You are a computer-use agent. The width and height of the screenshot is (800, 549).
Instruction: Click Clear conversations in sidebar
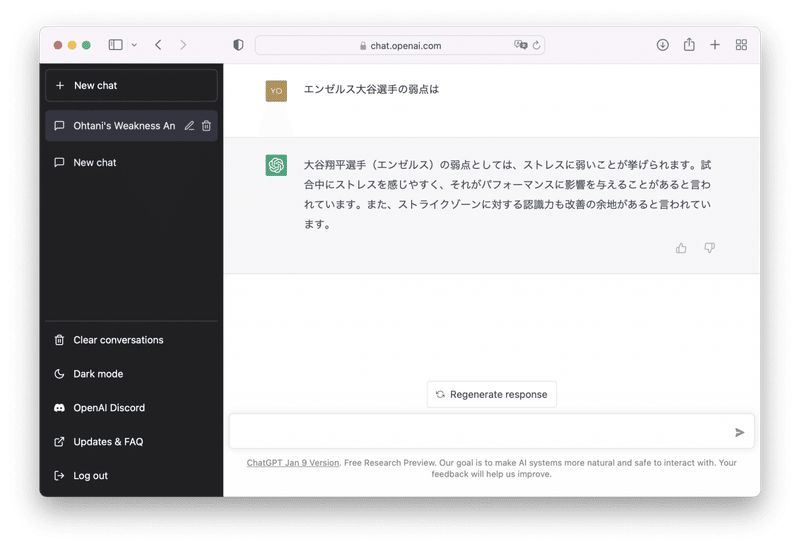coord(132,340)
